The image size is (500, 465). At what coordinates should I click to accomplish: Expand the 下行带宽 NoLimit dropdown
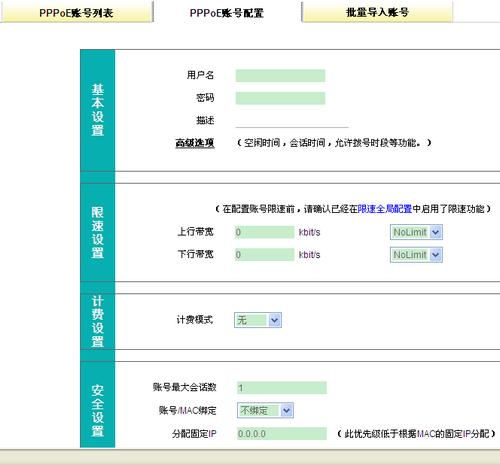point(416,255)
